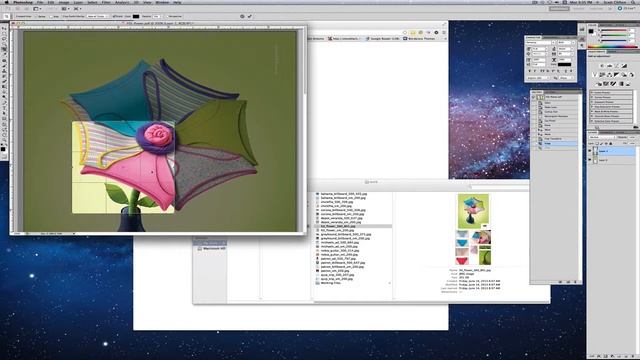640x360 pixels.
Task: Open the Filter menu
Action: pos(106,2)
